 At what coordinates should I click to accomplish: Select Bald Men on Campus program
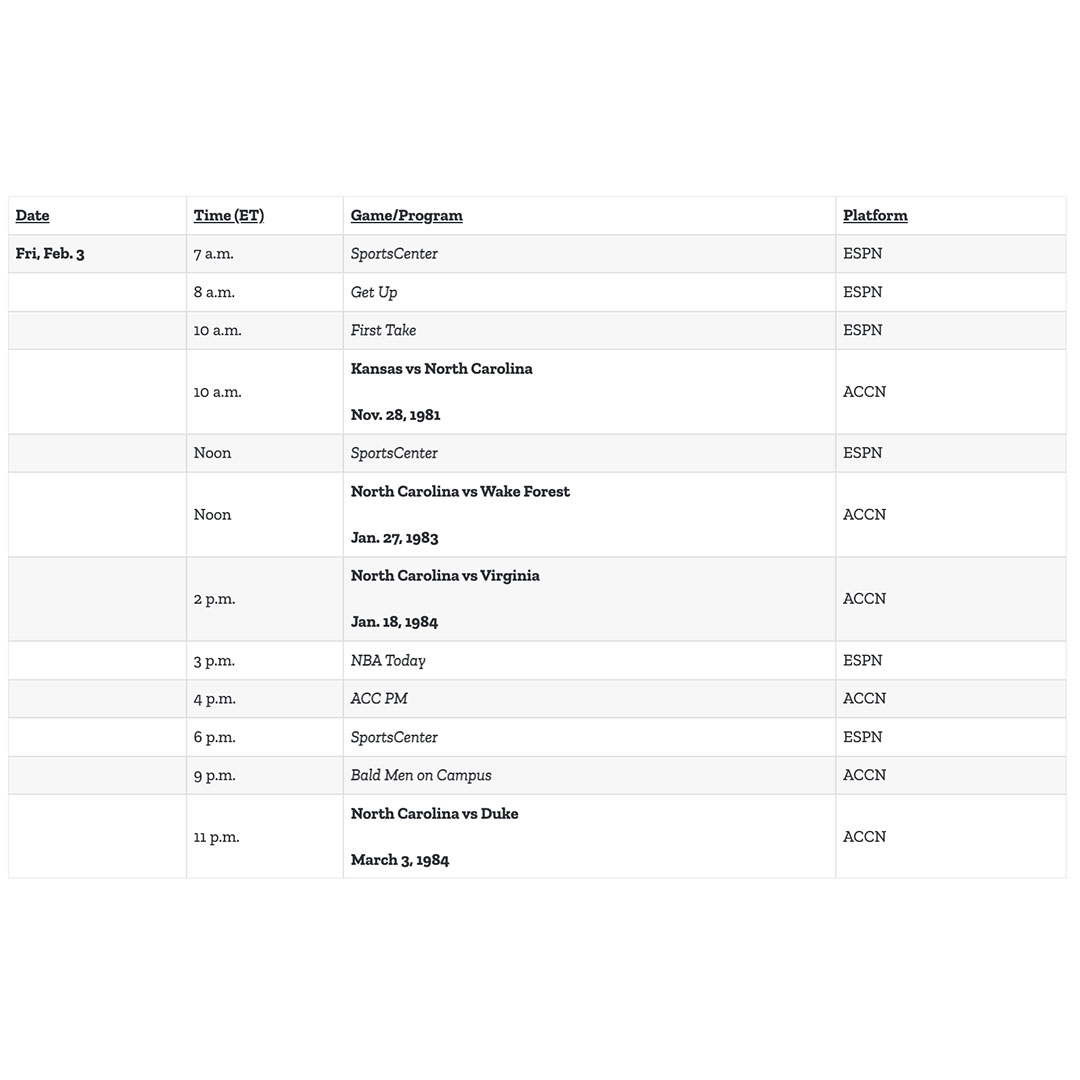click(x=421, y=776)
